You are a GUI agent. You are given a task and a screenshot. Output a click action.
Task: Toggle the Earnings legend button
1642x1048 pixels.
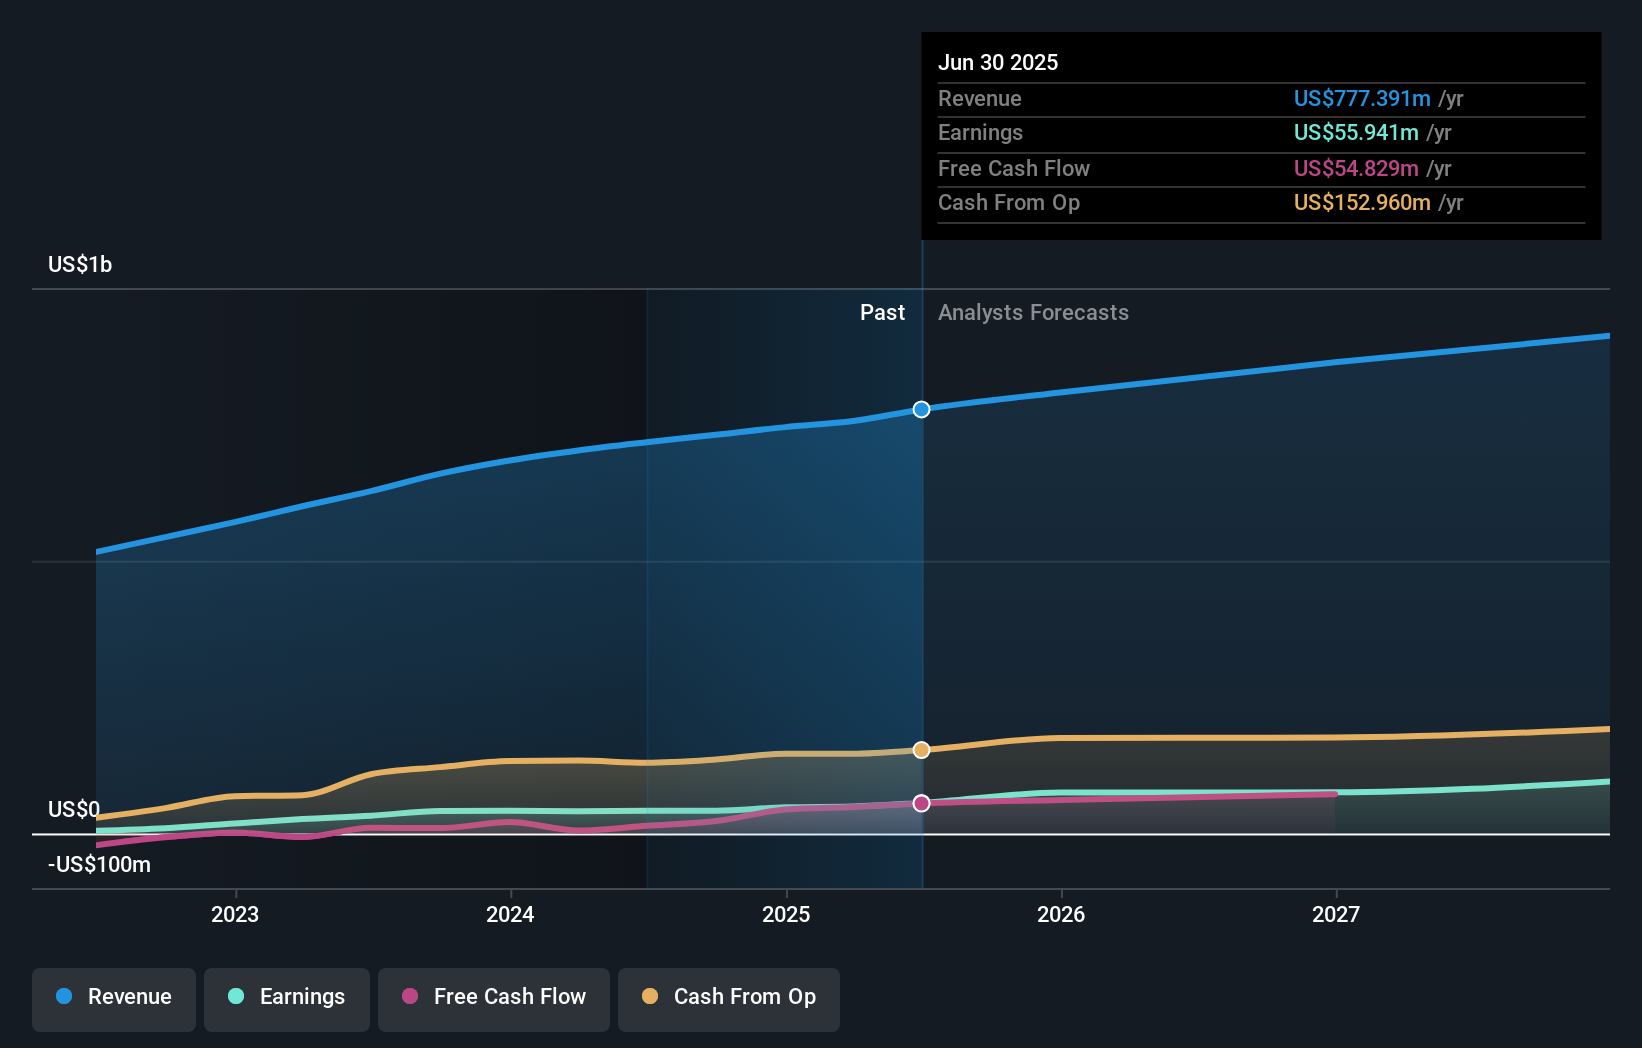pyautogui.click(x=287, y=999)
